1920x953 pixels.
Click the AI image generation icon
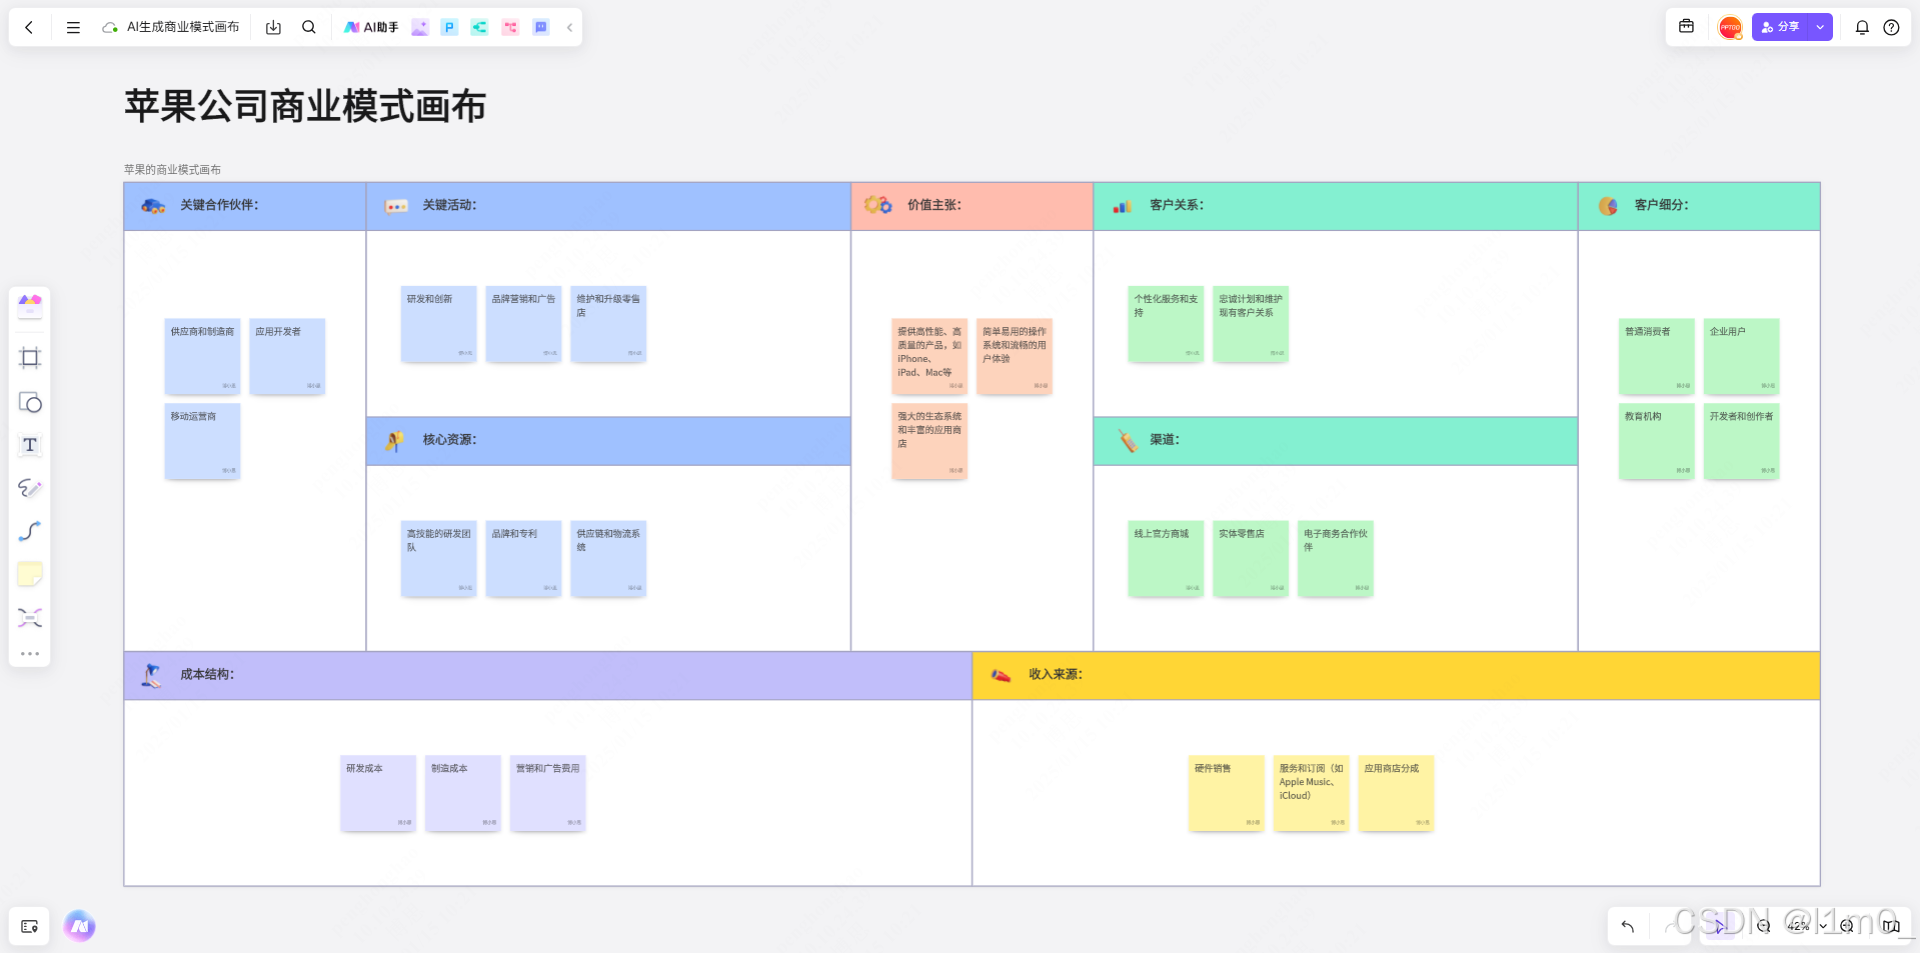coord(420,27)
